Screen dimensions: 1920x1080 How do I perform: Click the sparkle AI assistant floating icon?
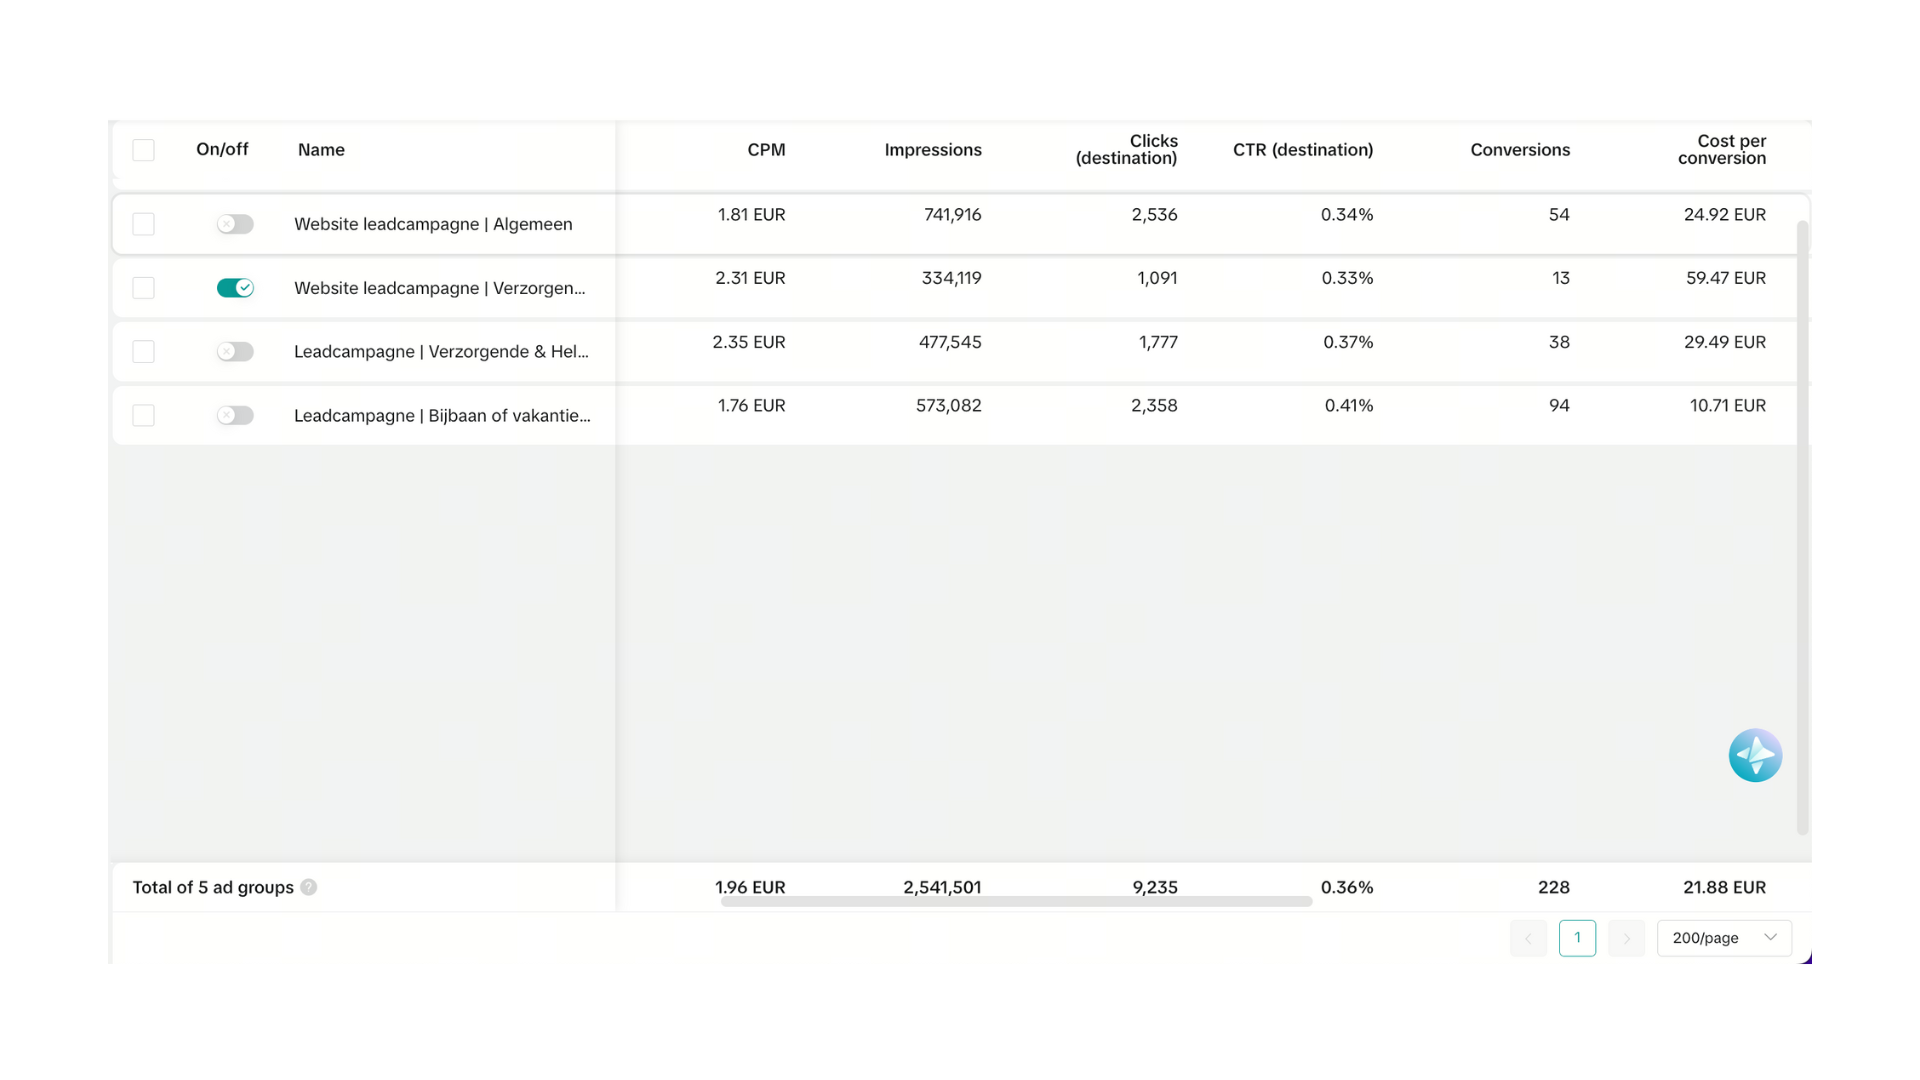point(1755,755)
